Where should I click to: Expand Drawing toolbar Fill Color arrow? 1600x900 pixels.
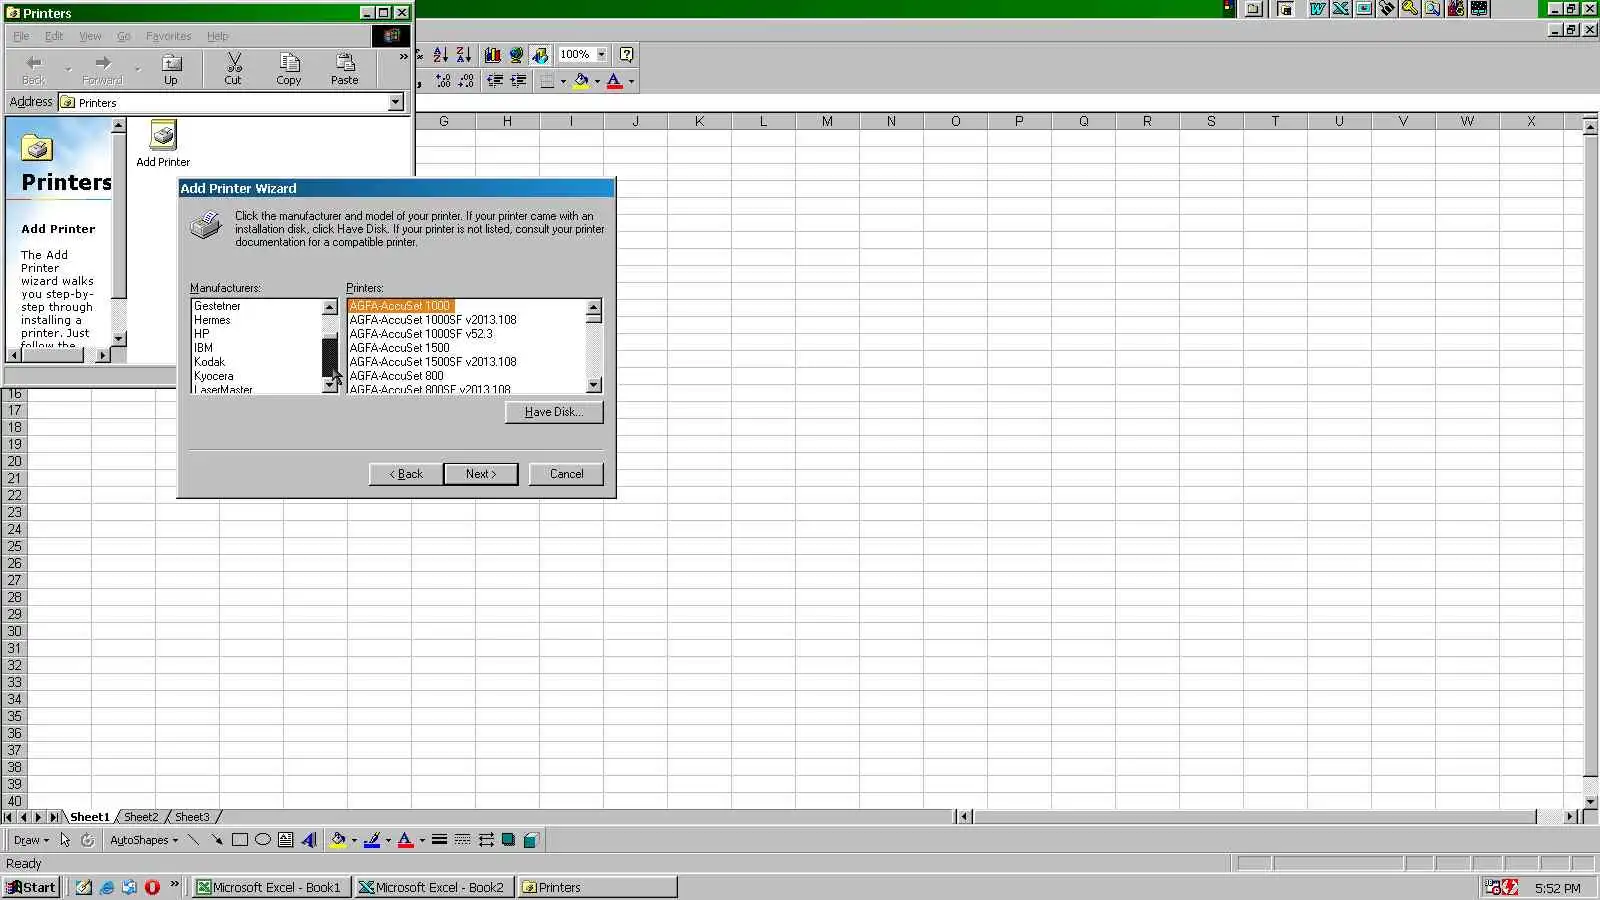(354, 840)
